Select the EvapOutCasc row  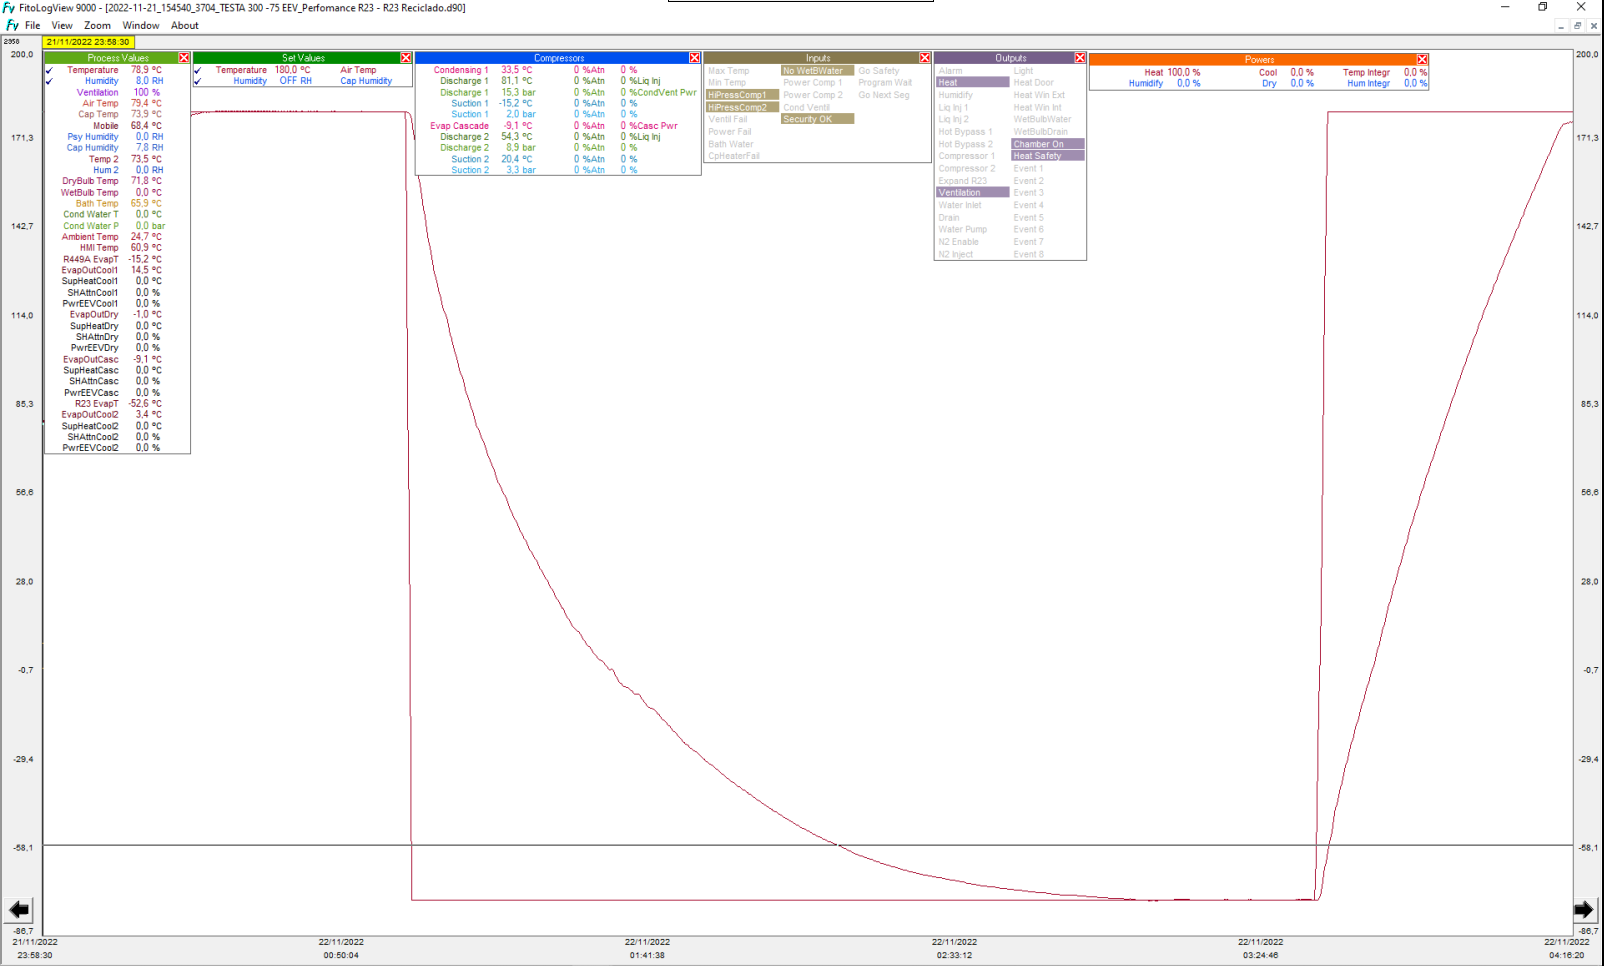117,359
